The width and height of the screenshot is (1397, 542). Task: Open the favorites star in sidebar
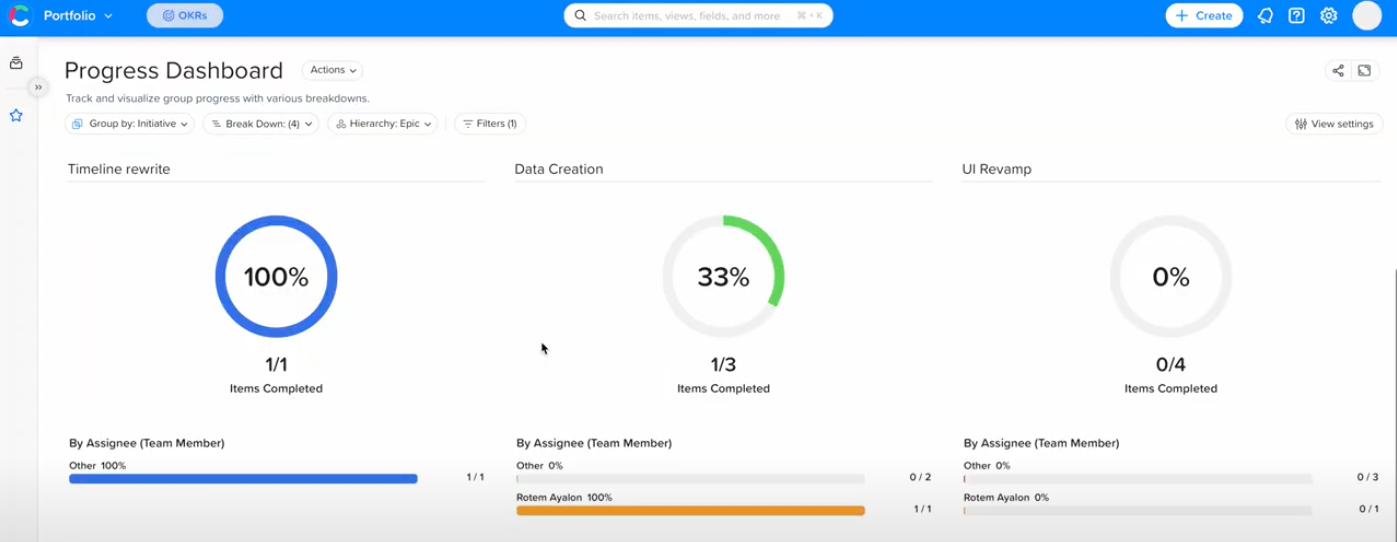coord(16,116)
